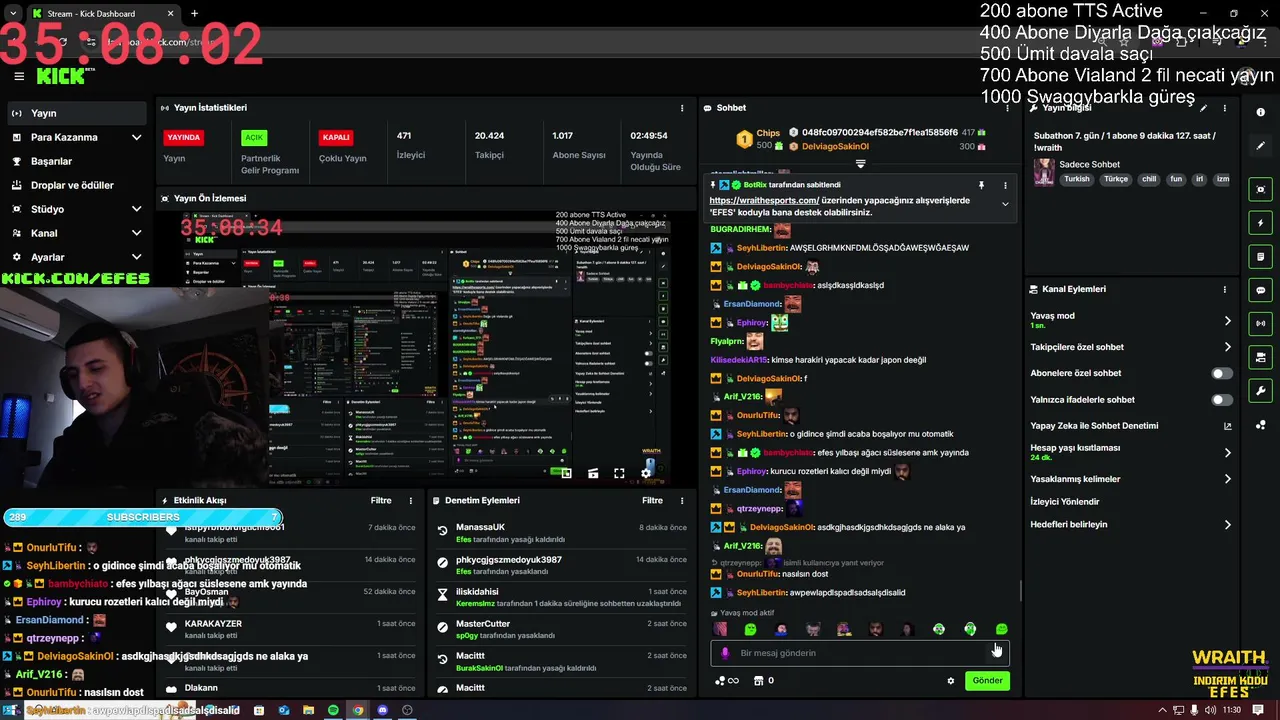This screenshot has height=720, width=1280.
Task: Open Denetim Eylemleri three-dot menu
Action: [x=682, y=500]
